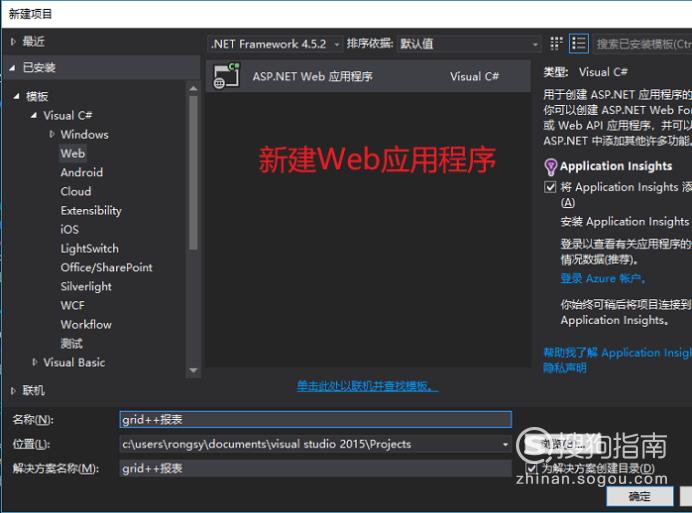Select the Office/SharePoint template category
692x513 pixels.
(x=106, y=268)
